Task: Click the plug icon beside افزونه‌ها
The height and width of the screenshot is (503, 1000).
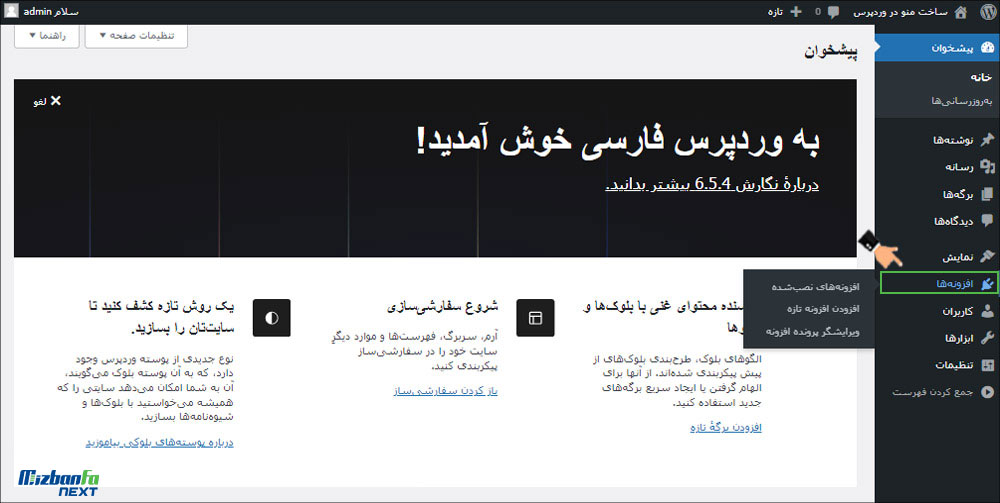Action: coord(987,284)
